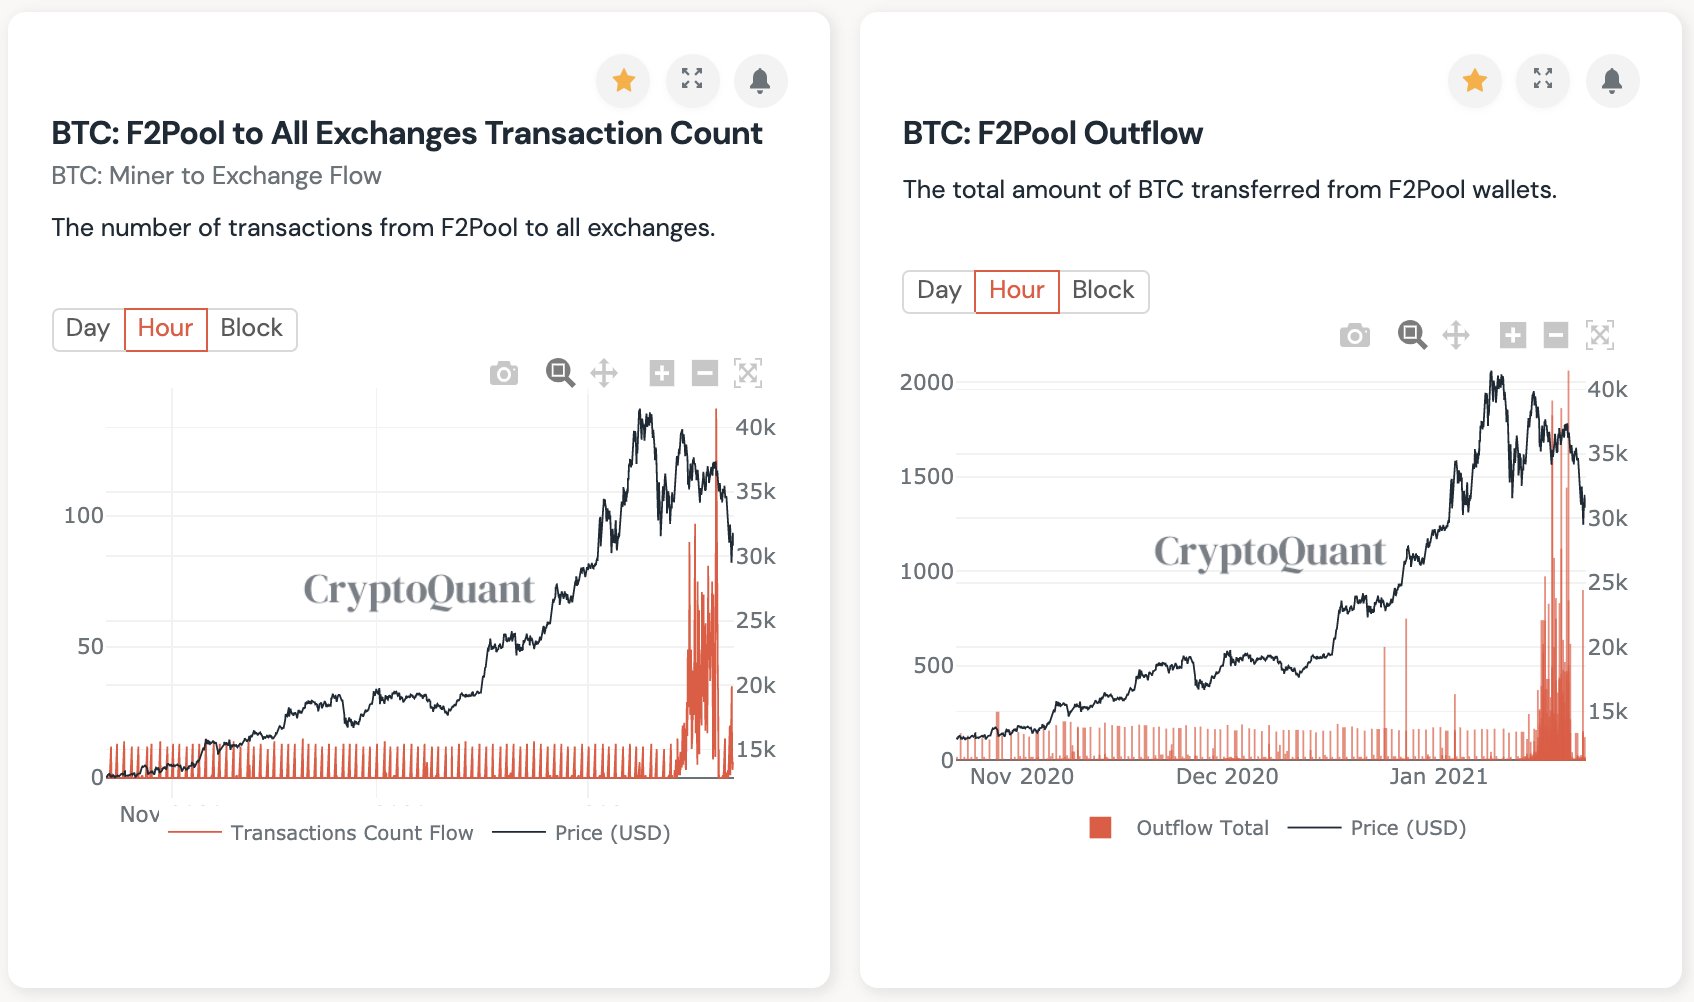Star the F2Pool Outflow chart as favorite
This screenshot has height=1002, width=1694.
coord(1473,81)
